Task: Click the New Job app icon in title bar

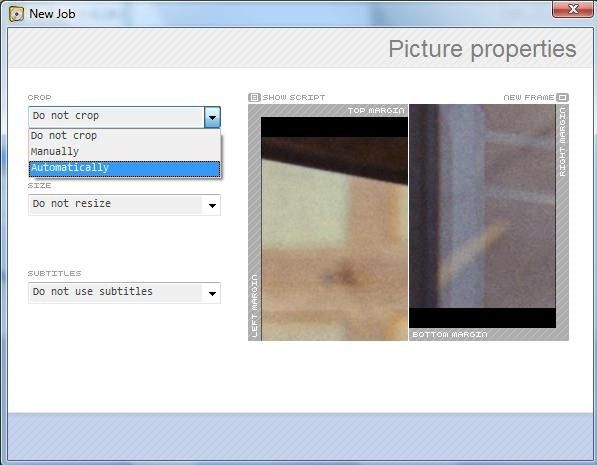Action: 16,14
